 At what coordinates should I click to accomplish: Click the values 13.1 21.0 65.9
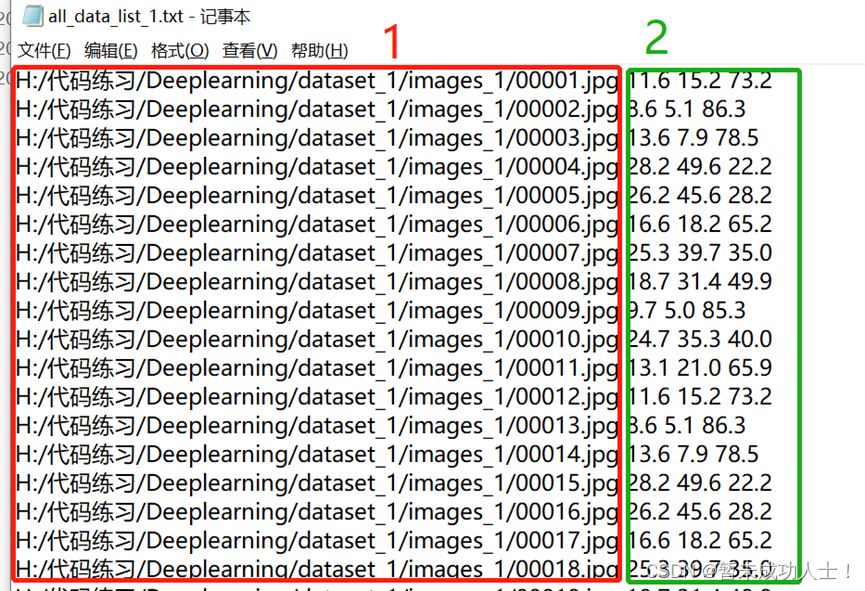tap(701, 368)
